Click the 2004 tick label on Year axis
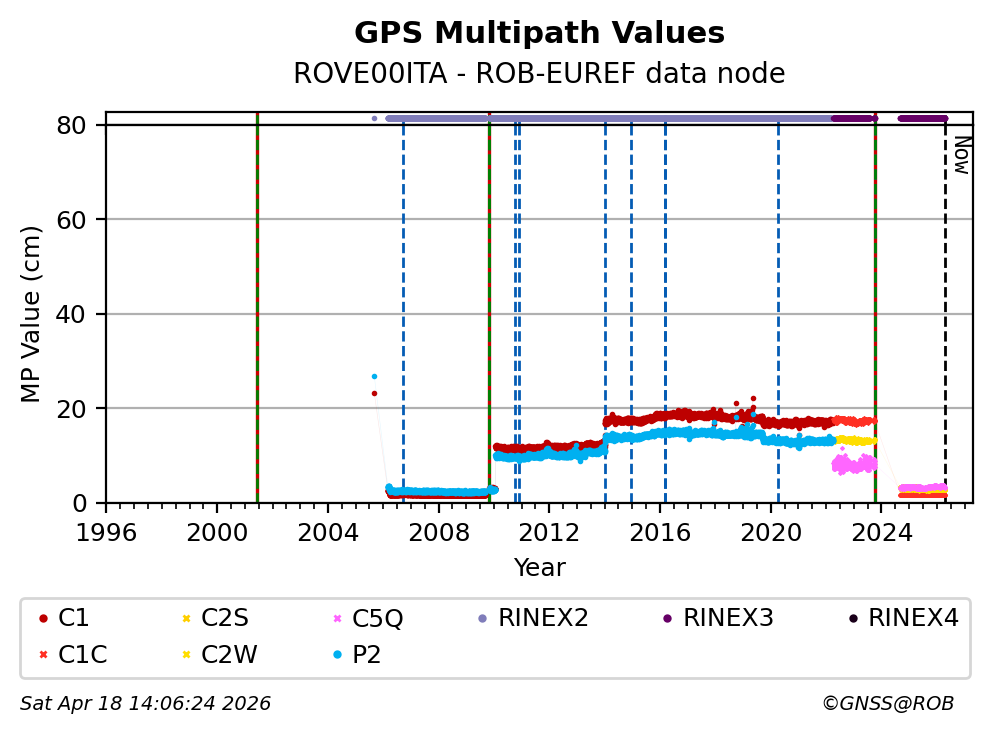The image size is (992, 734). pyautogui.click(x=328, y=531)
